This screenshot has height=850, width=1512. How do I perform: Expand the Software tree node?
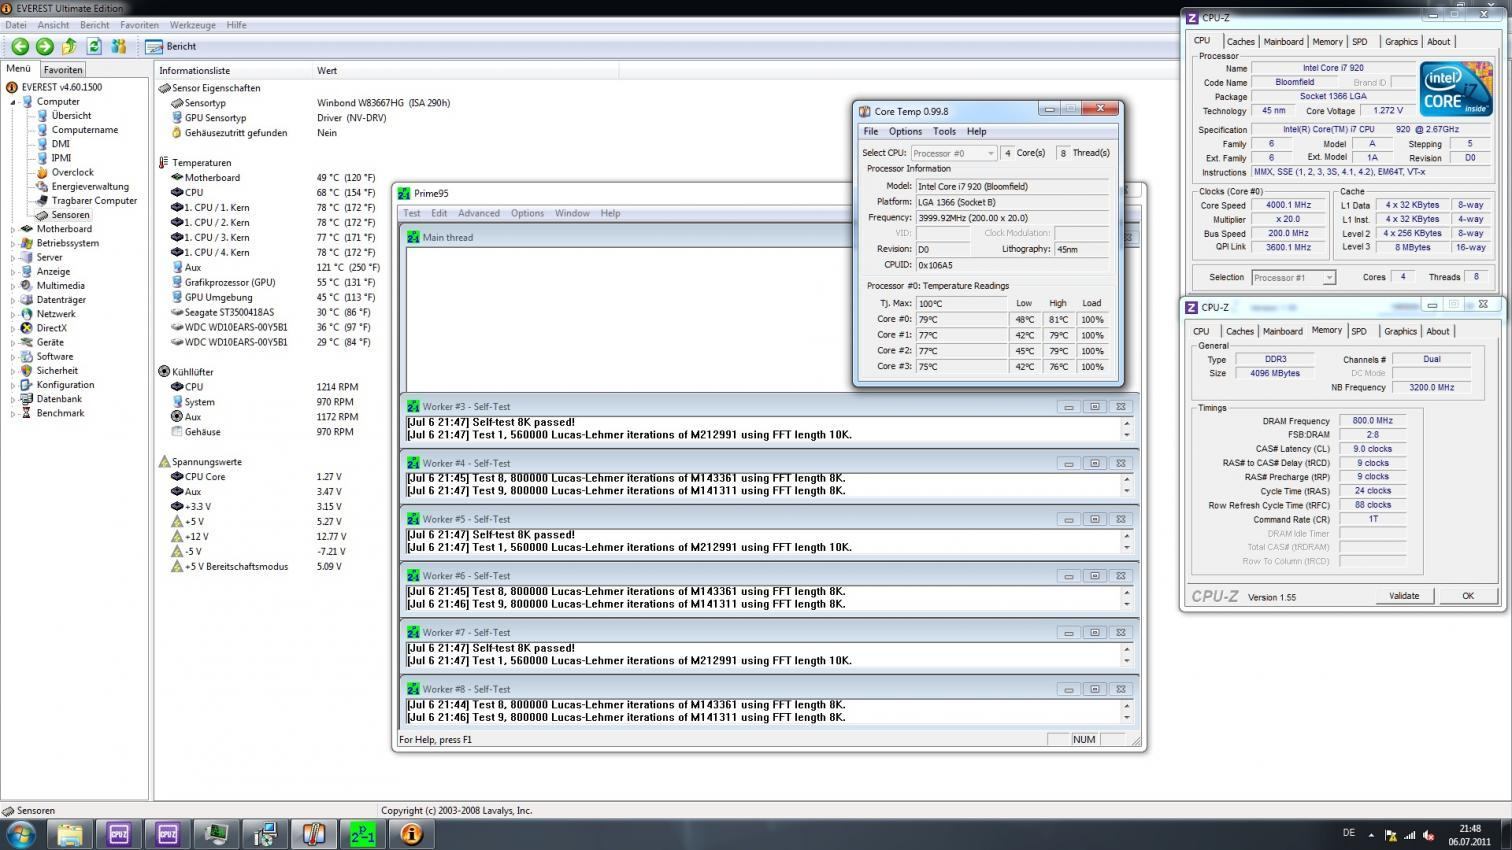click(x=13, y=356)
